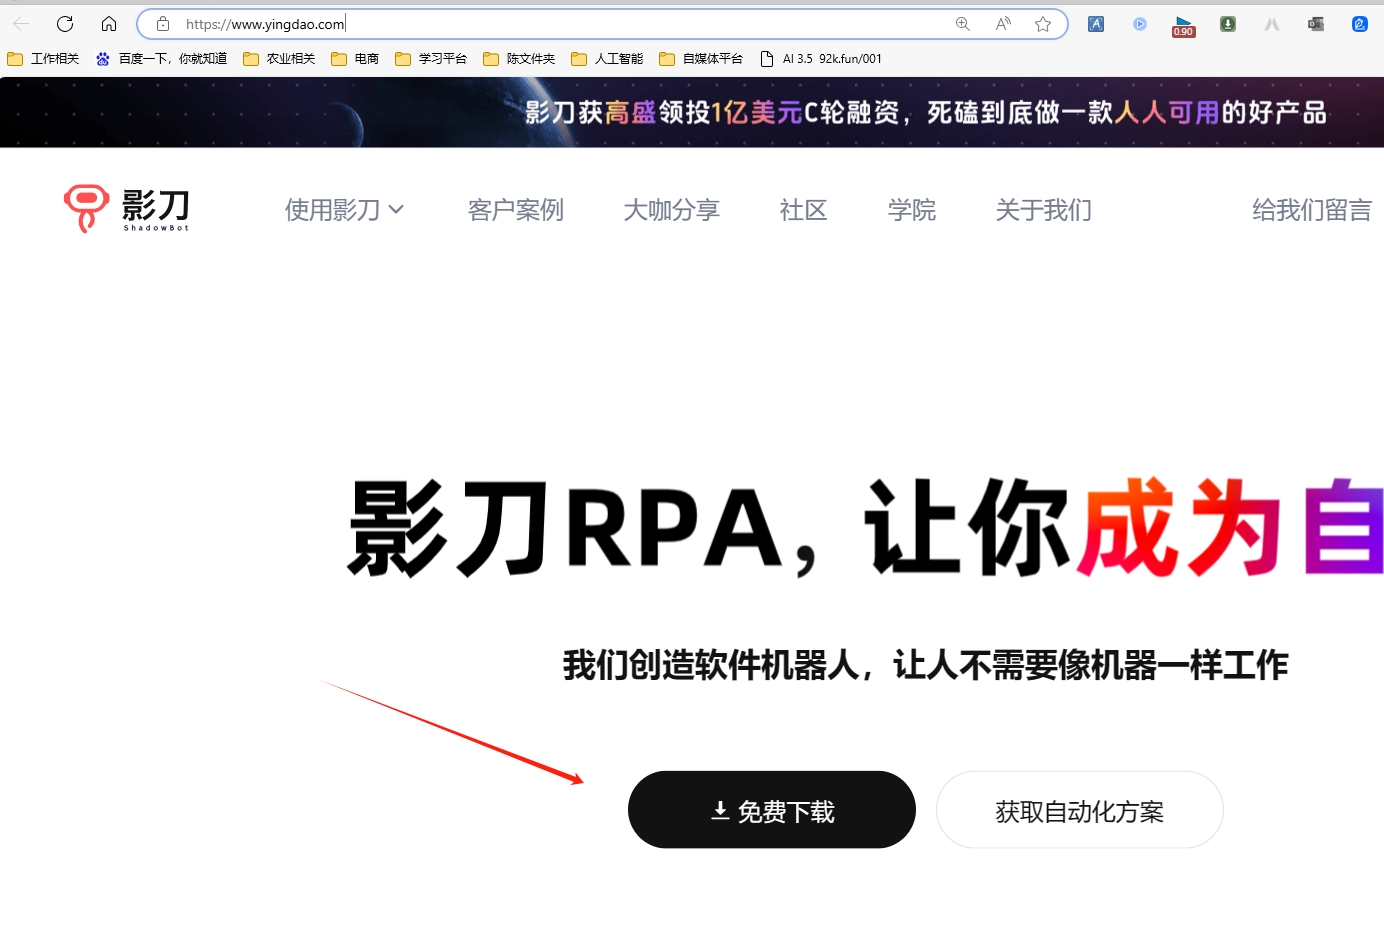The image size is (1384, 949).
Task: Open the Outlook extension icon
Action: click(1316, 24)
